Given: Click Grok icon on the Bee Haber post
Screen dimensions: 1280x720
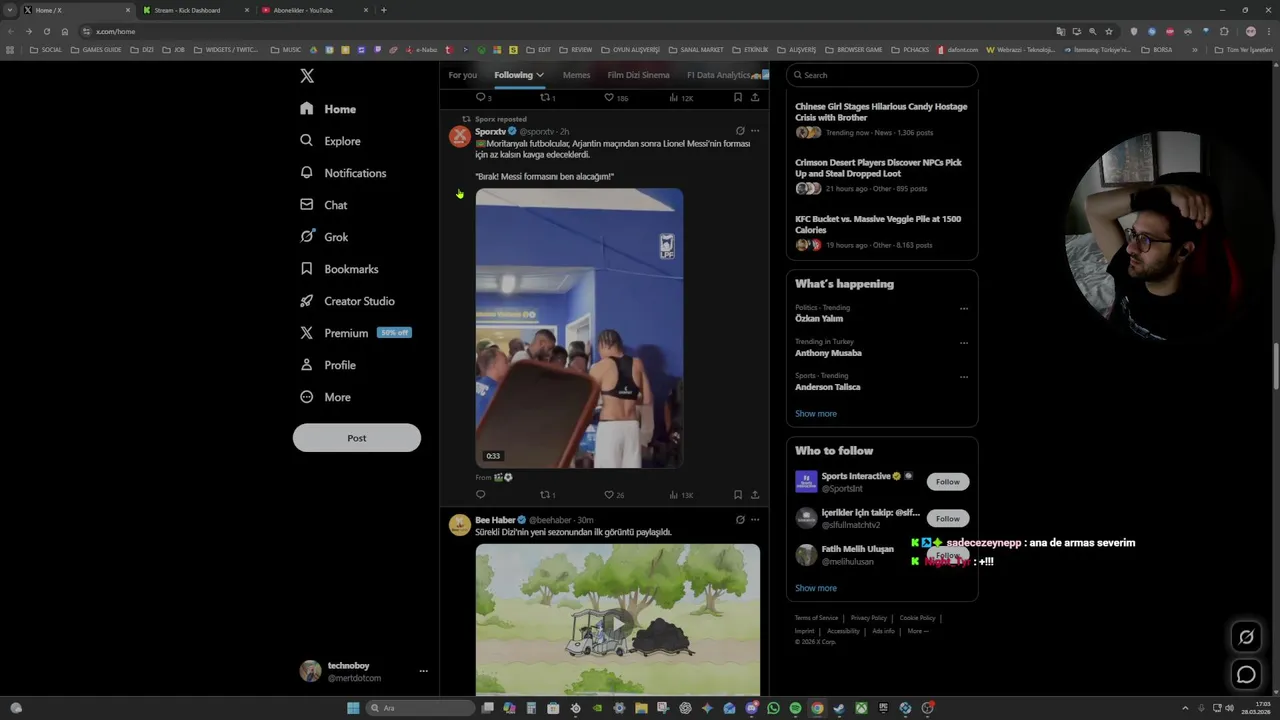Looking at the screenshot, I should tap(740, 520).
